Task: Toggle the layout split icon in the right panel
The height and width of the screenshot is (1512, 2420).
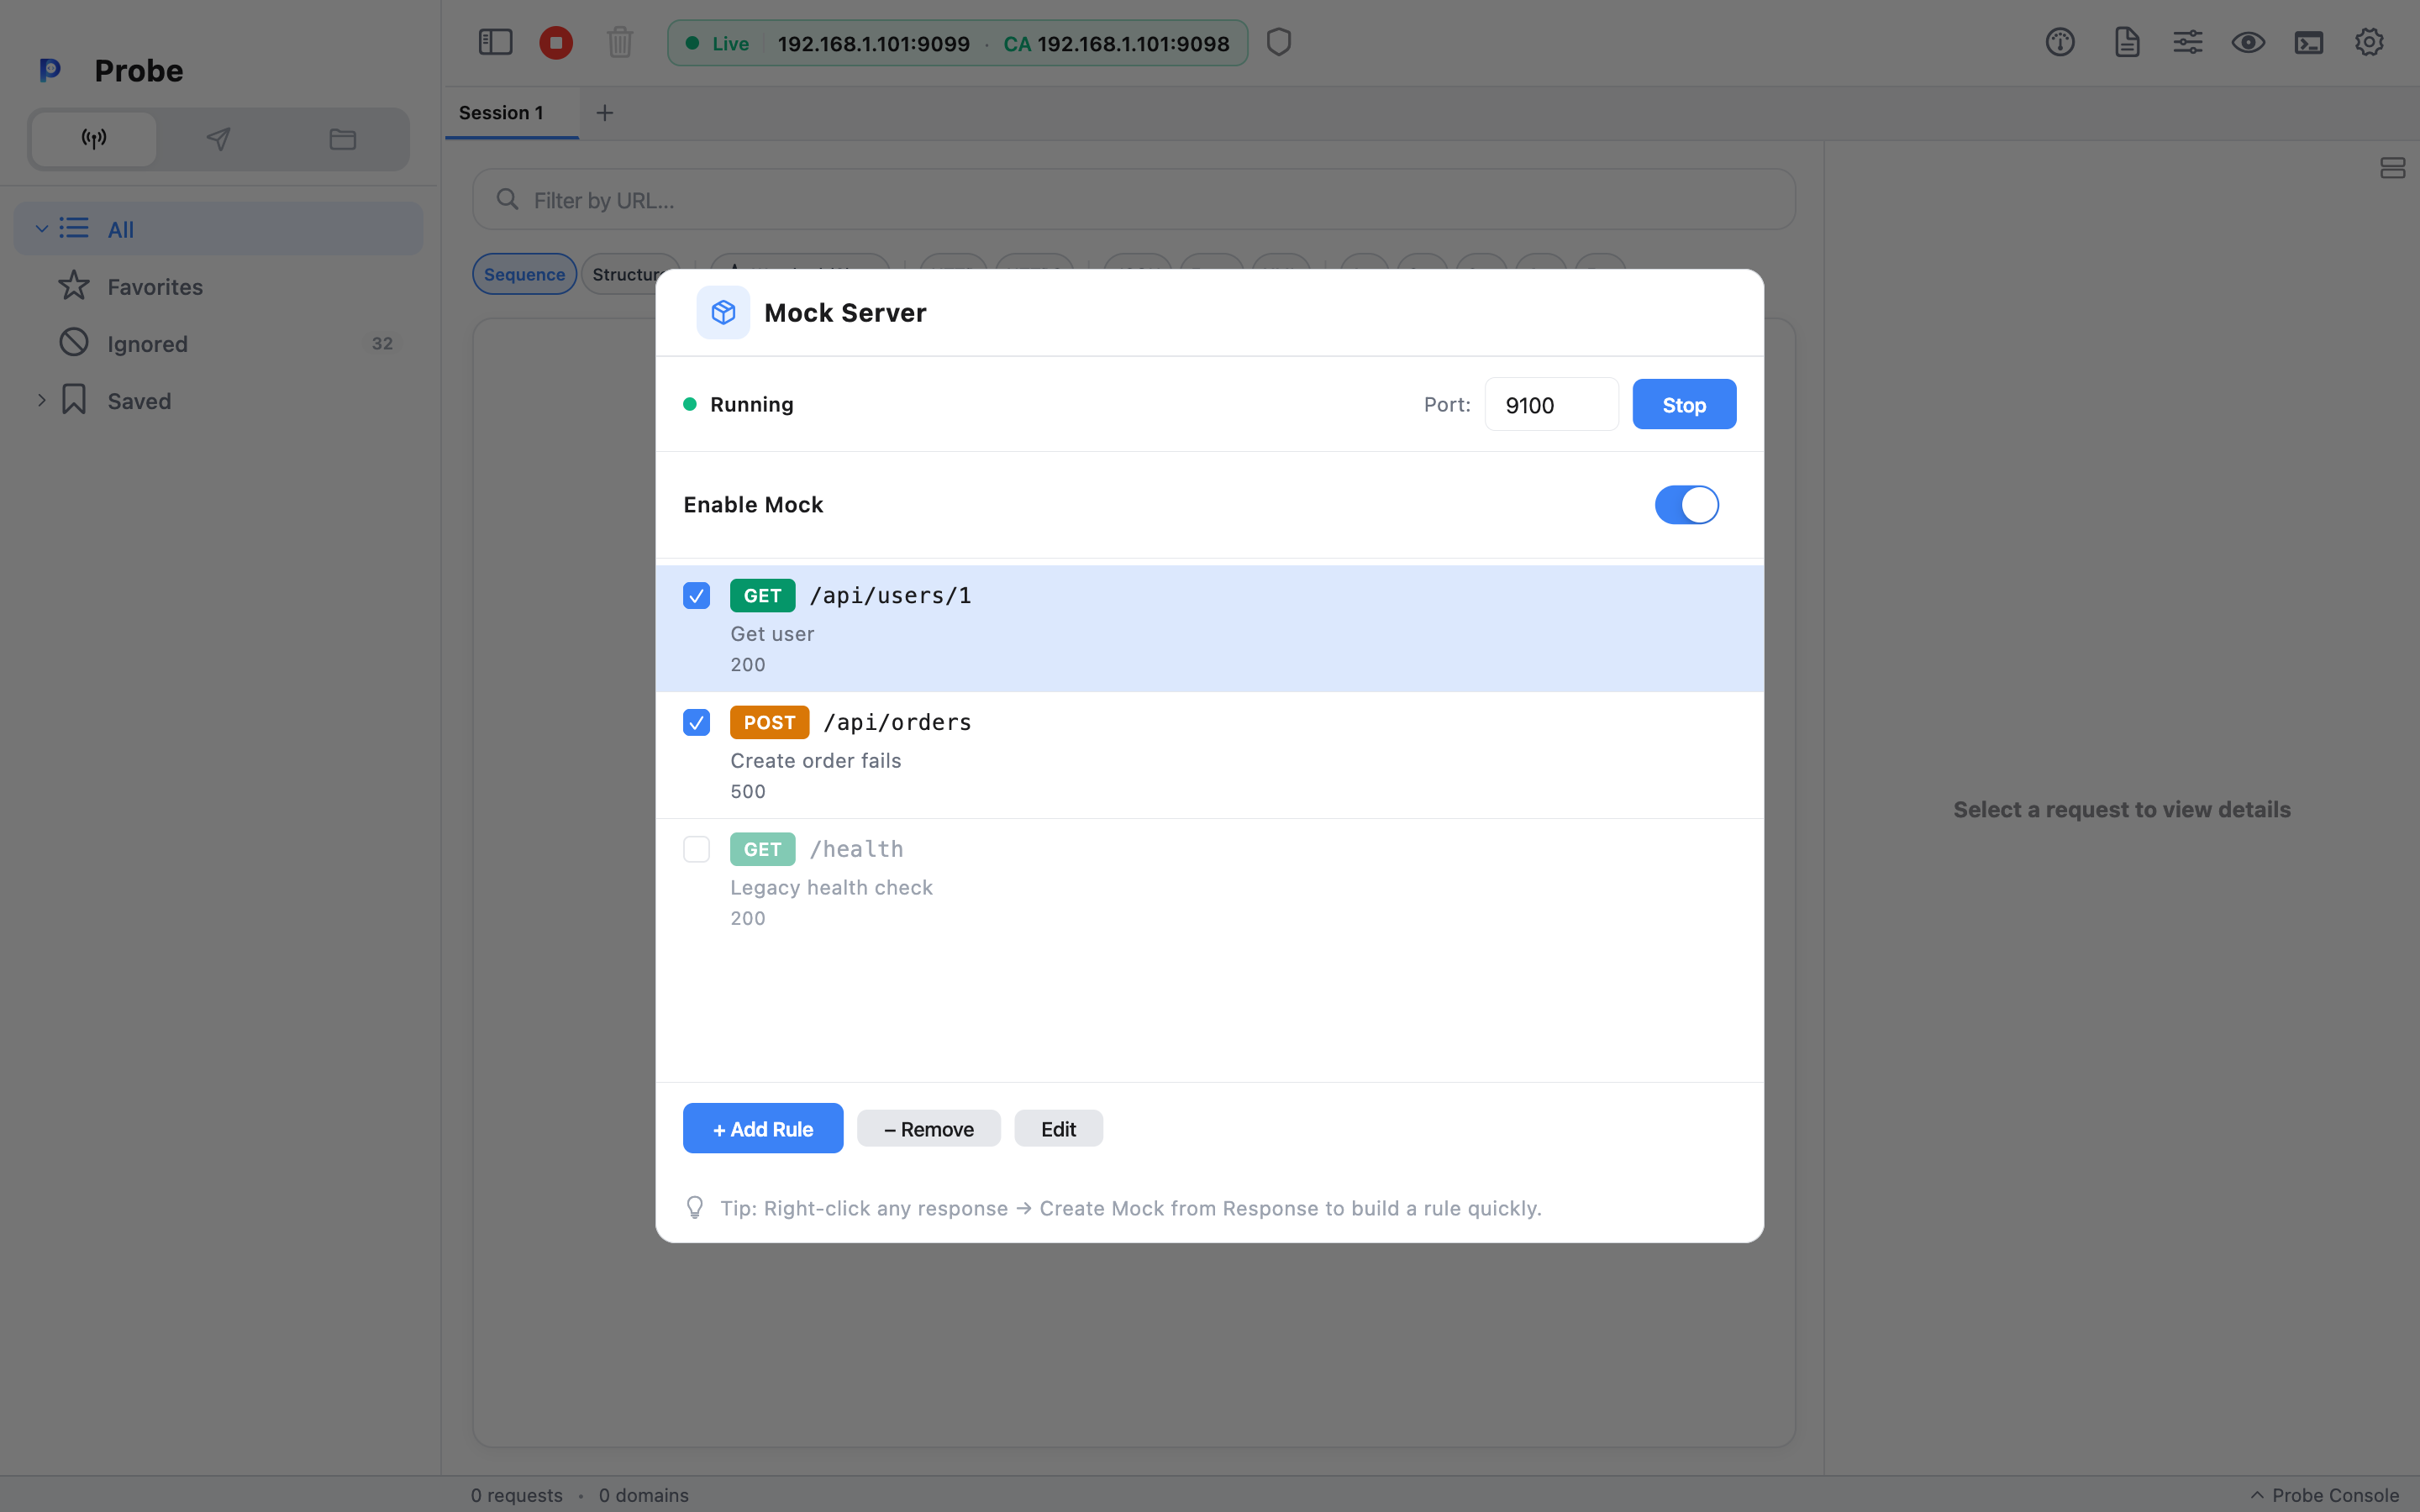Action: (x=2393, y=168)
